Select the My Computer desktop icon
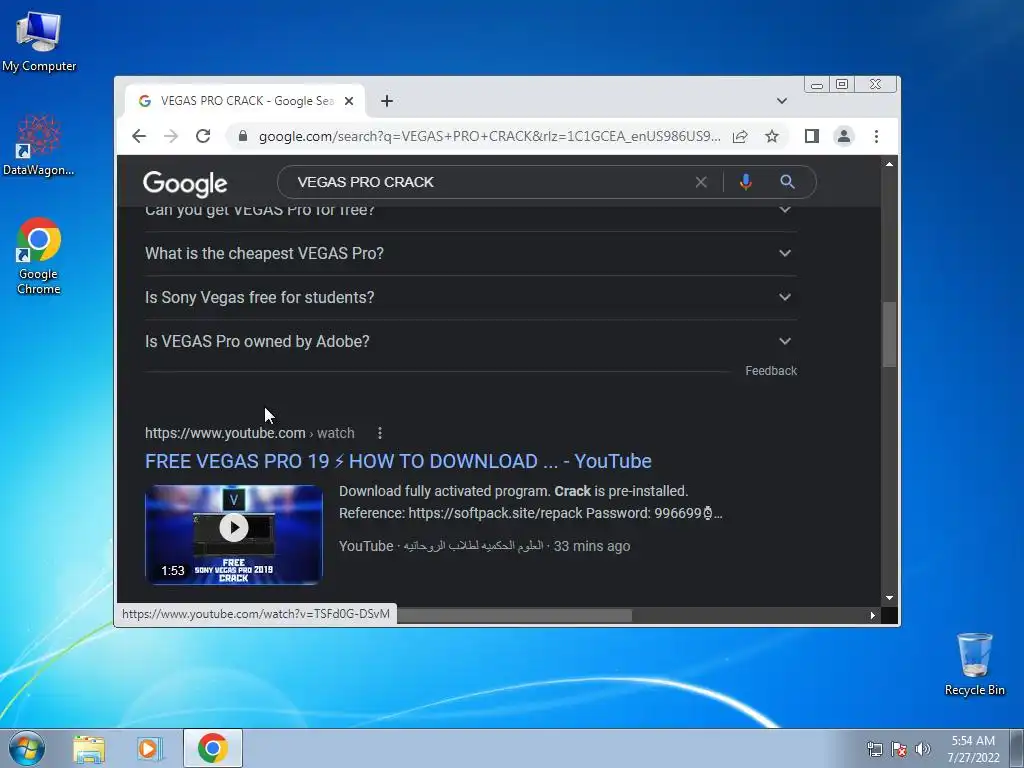The image size is (1024, 768). pos(39,40)
